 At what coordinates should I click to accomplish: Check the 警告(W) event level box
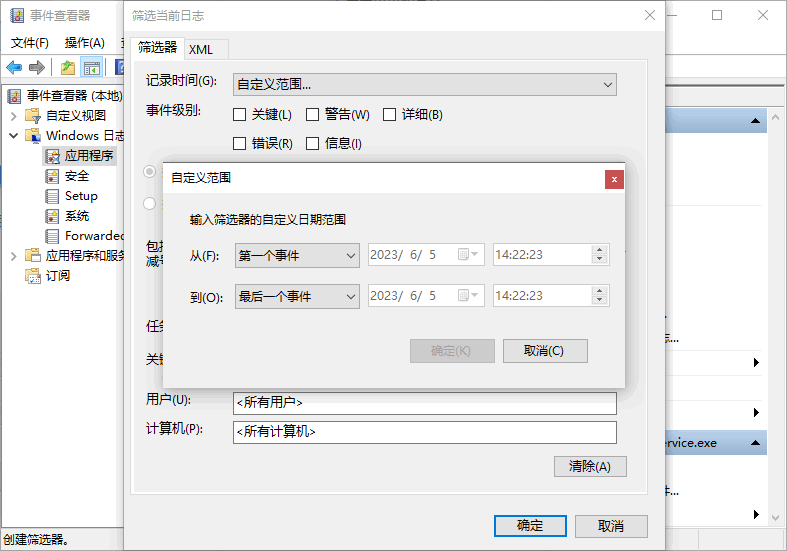[x=313, y=115]
